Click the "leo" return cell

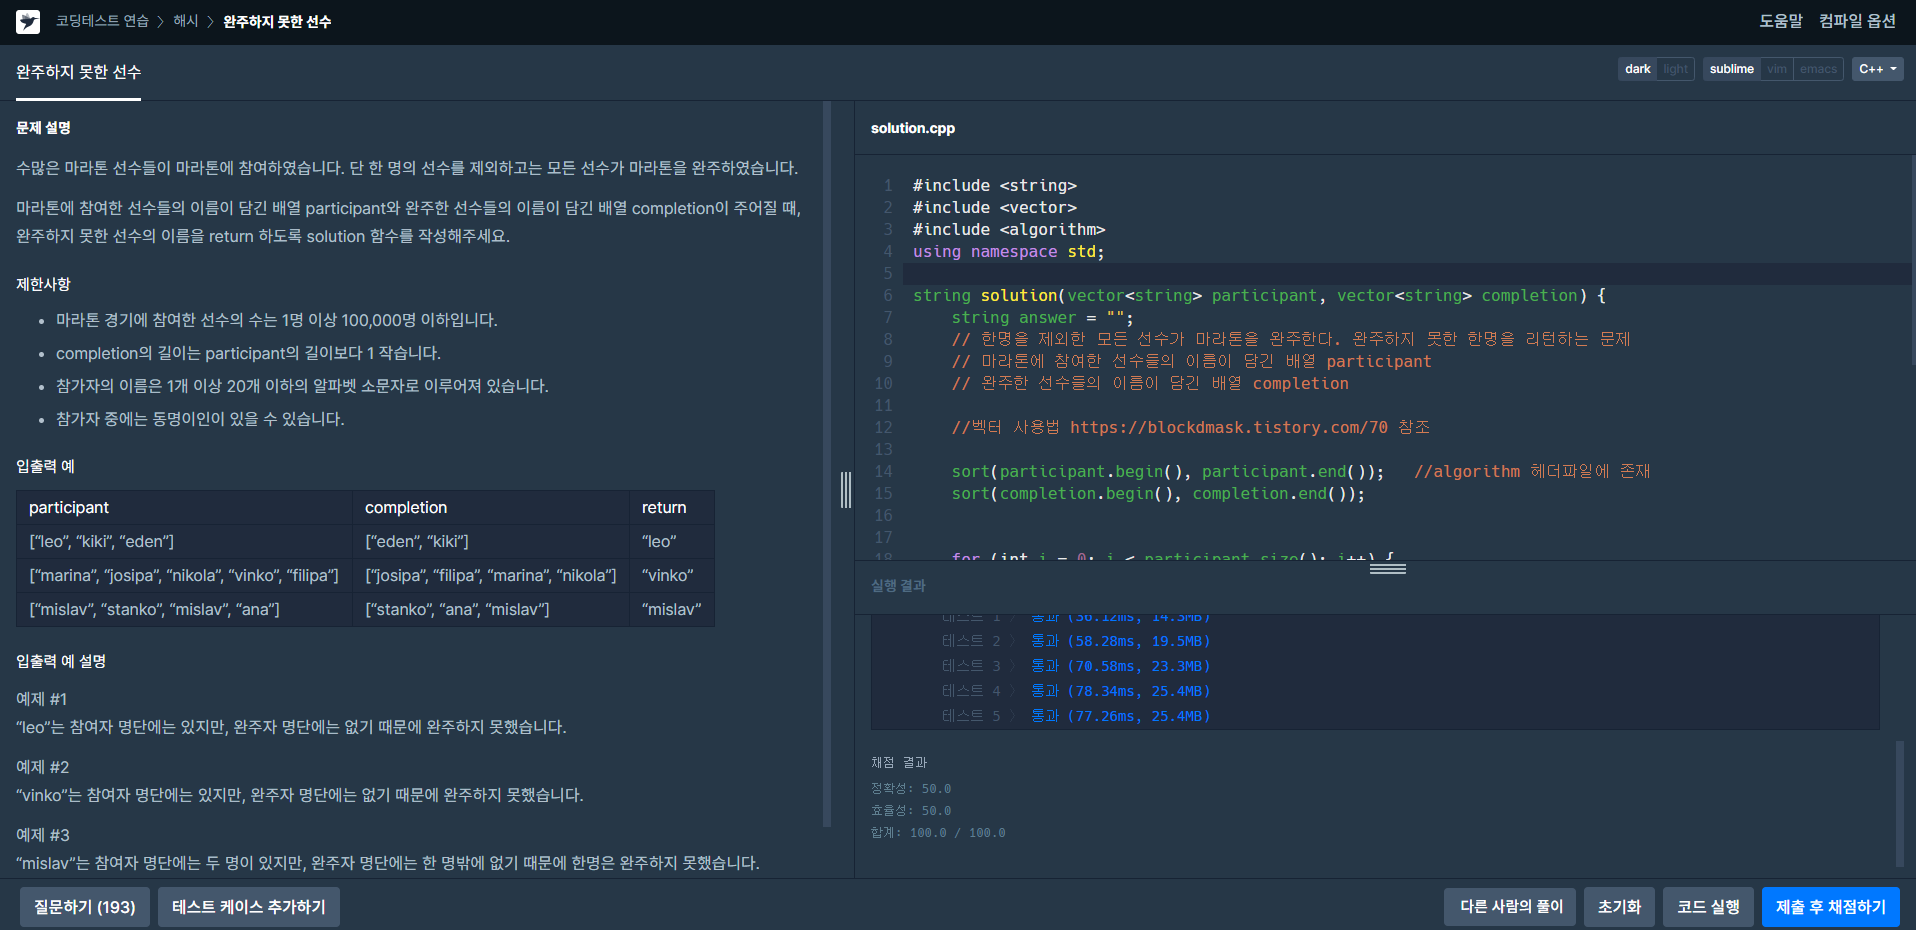[672, 542]
